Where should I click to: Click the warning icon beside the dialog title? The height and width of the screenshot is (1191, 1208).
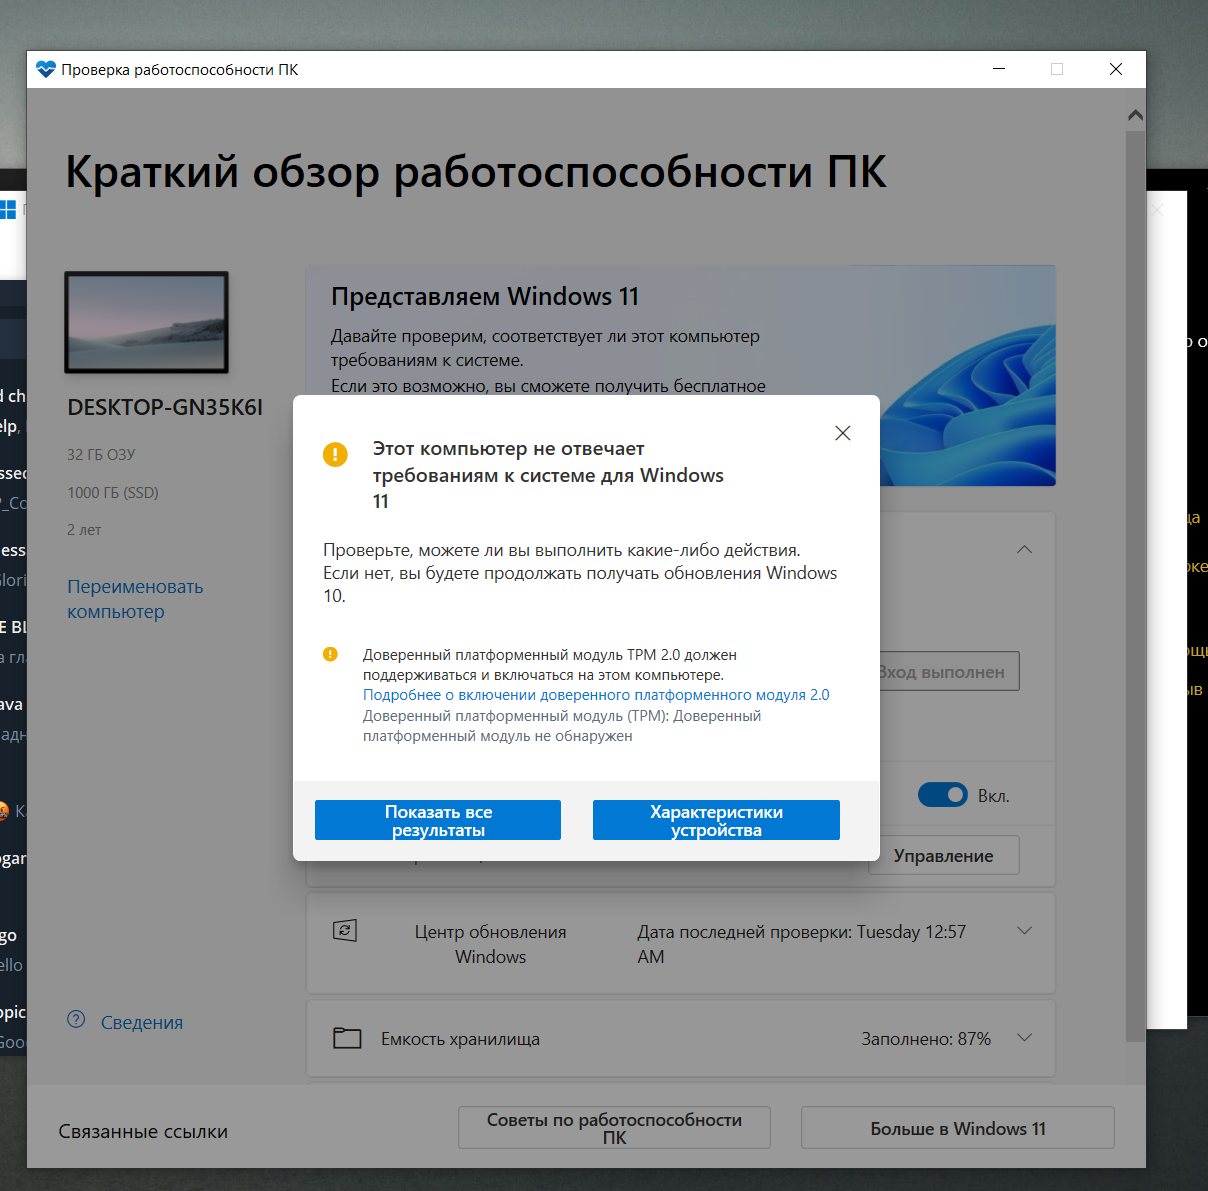(335, 454)
